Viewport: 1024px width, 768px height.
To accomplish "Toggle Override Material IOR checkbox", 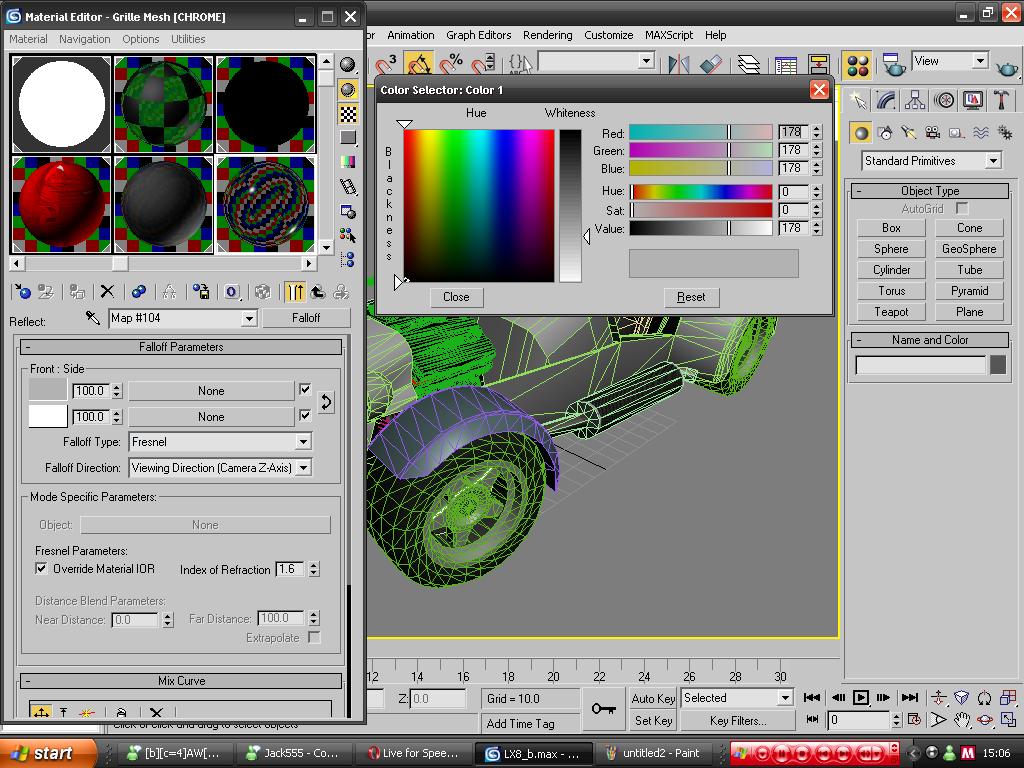I will tap(41, 568).
